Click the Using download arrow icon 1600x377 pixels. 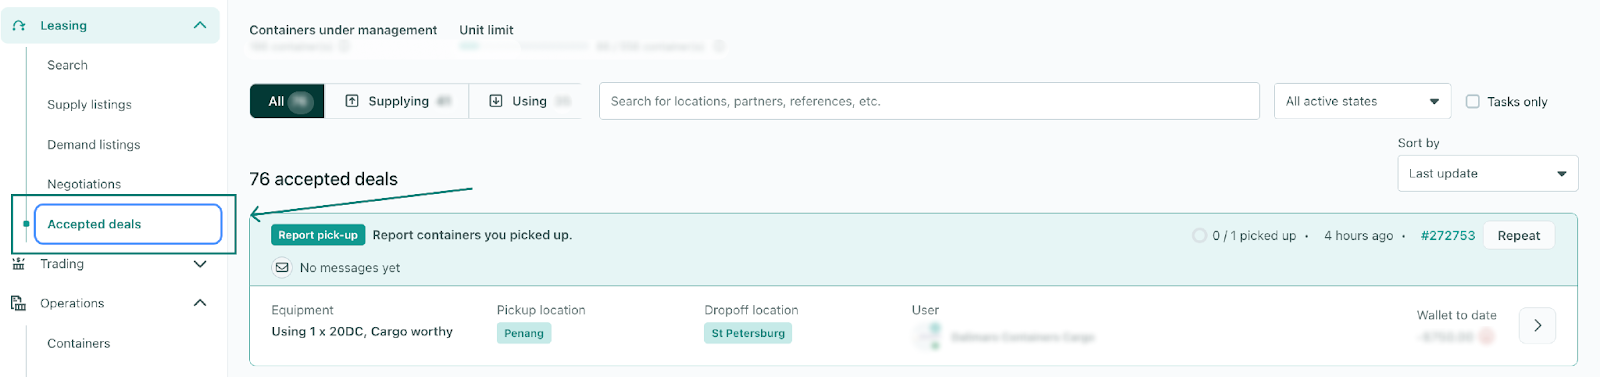click(496, 101)
